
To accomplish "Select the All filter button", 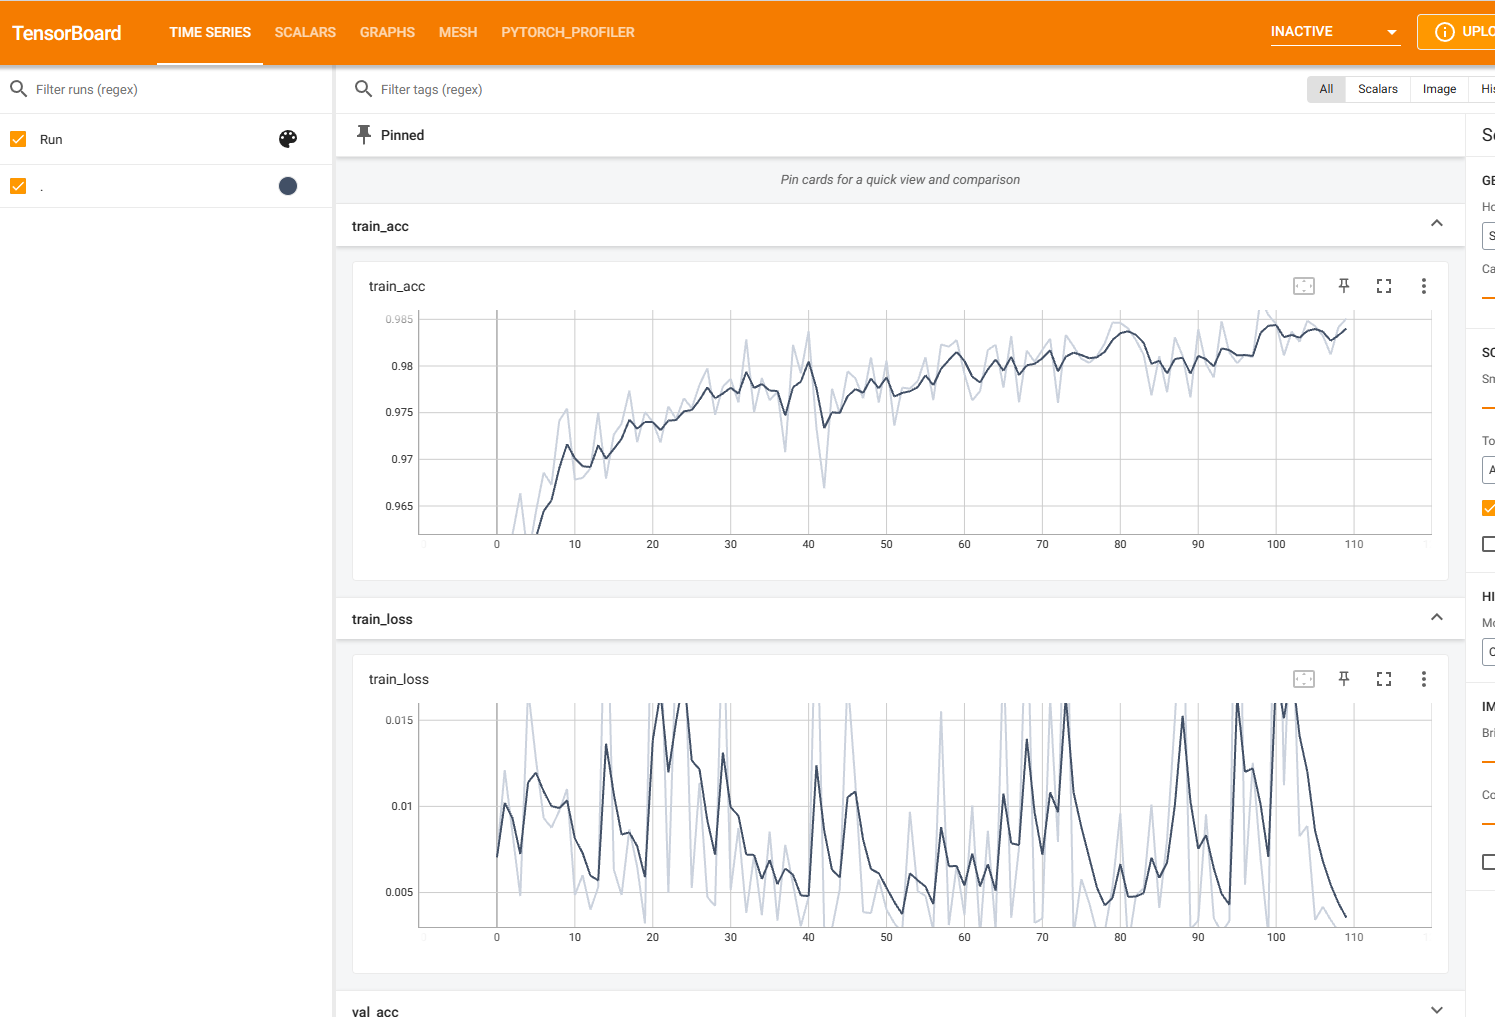I will (x=1326, y=89).
